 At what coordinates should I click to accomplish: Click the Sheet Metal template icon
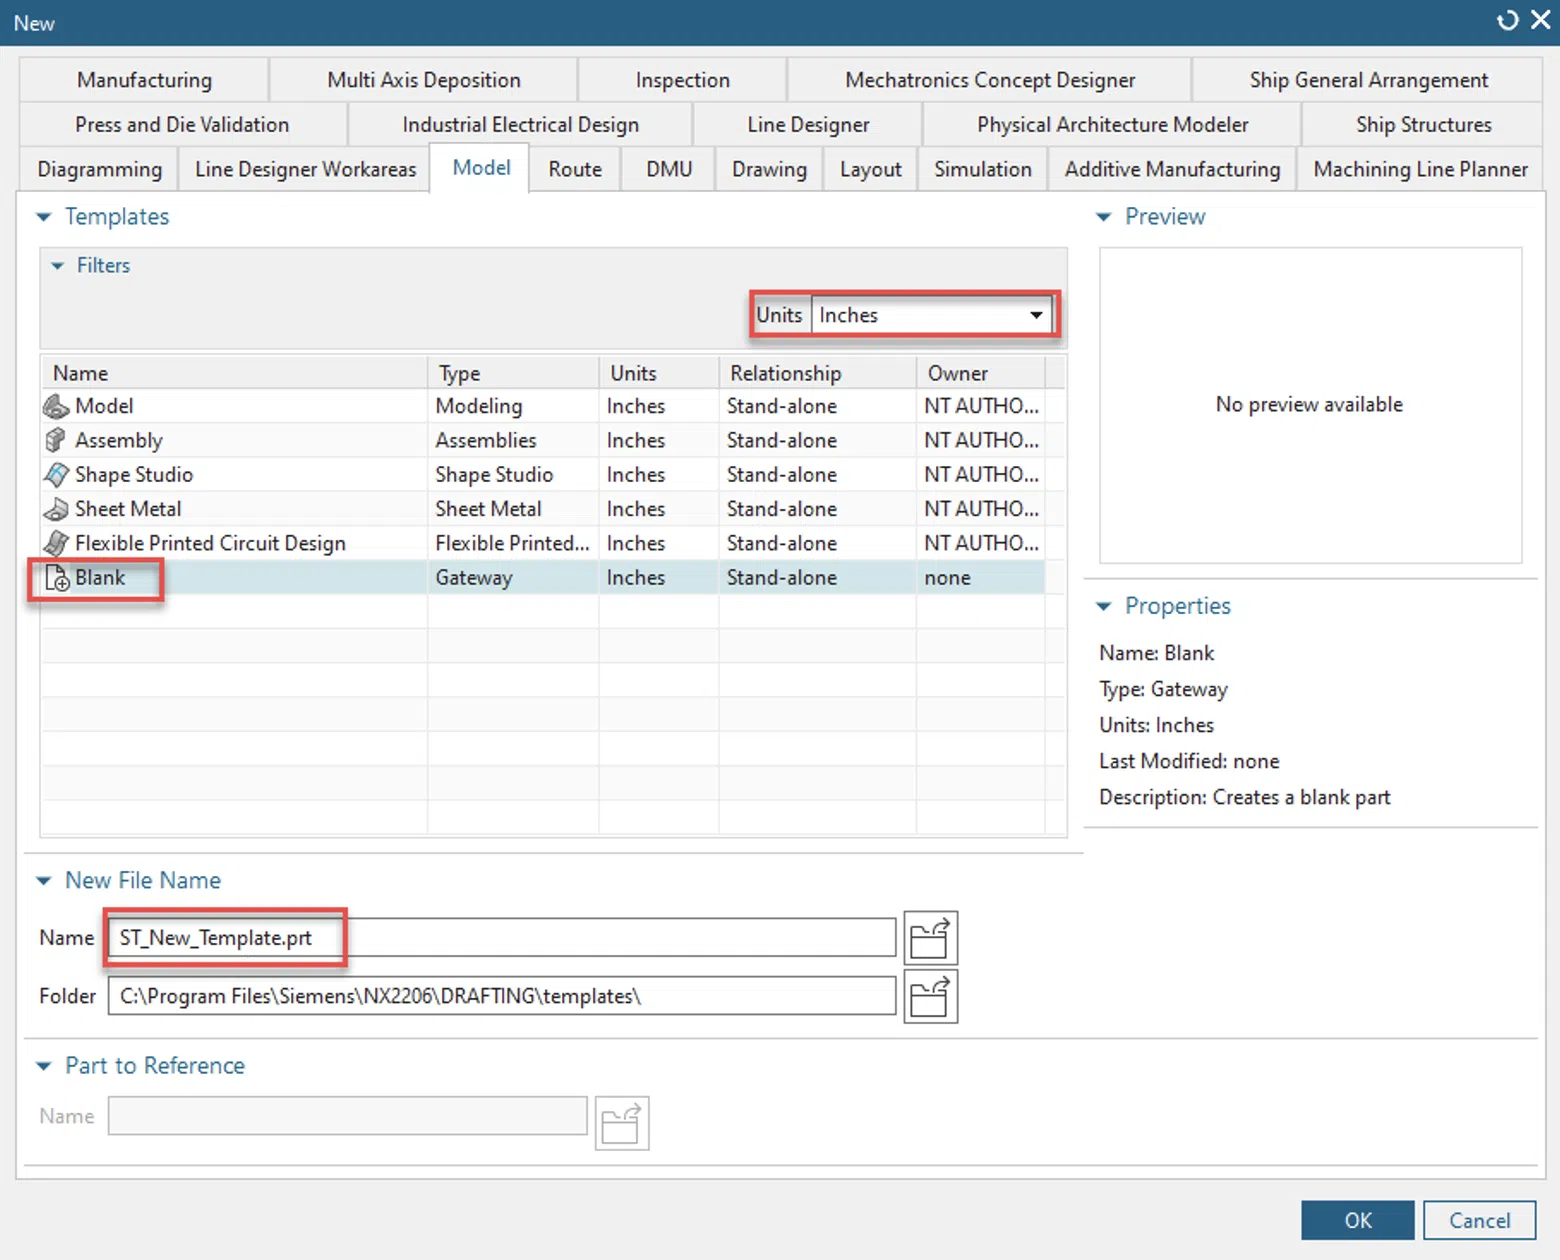click(x=56, y=509)
